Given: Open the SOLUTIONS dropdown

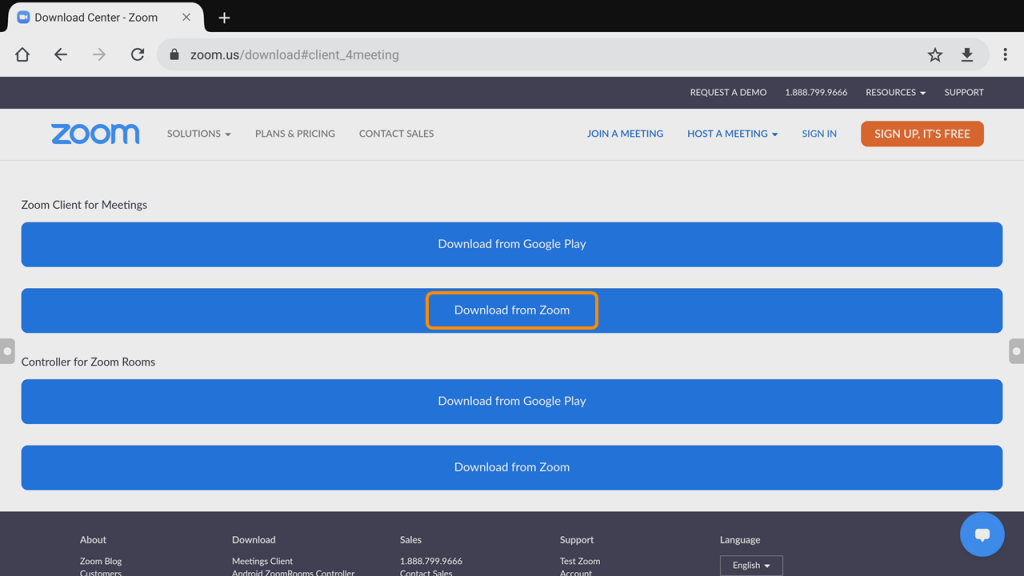Looking at the screenshot, I should [198, 133].
